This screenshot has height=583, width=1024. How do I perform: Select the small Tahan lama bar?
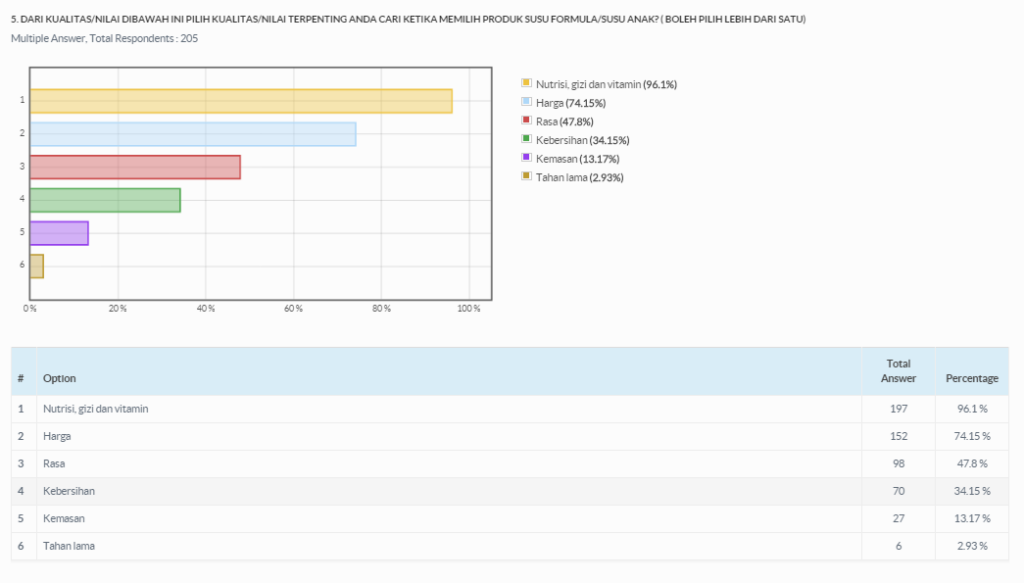coord(37,266)
